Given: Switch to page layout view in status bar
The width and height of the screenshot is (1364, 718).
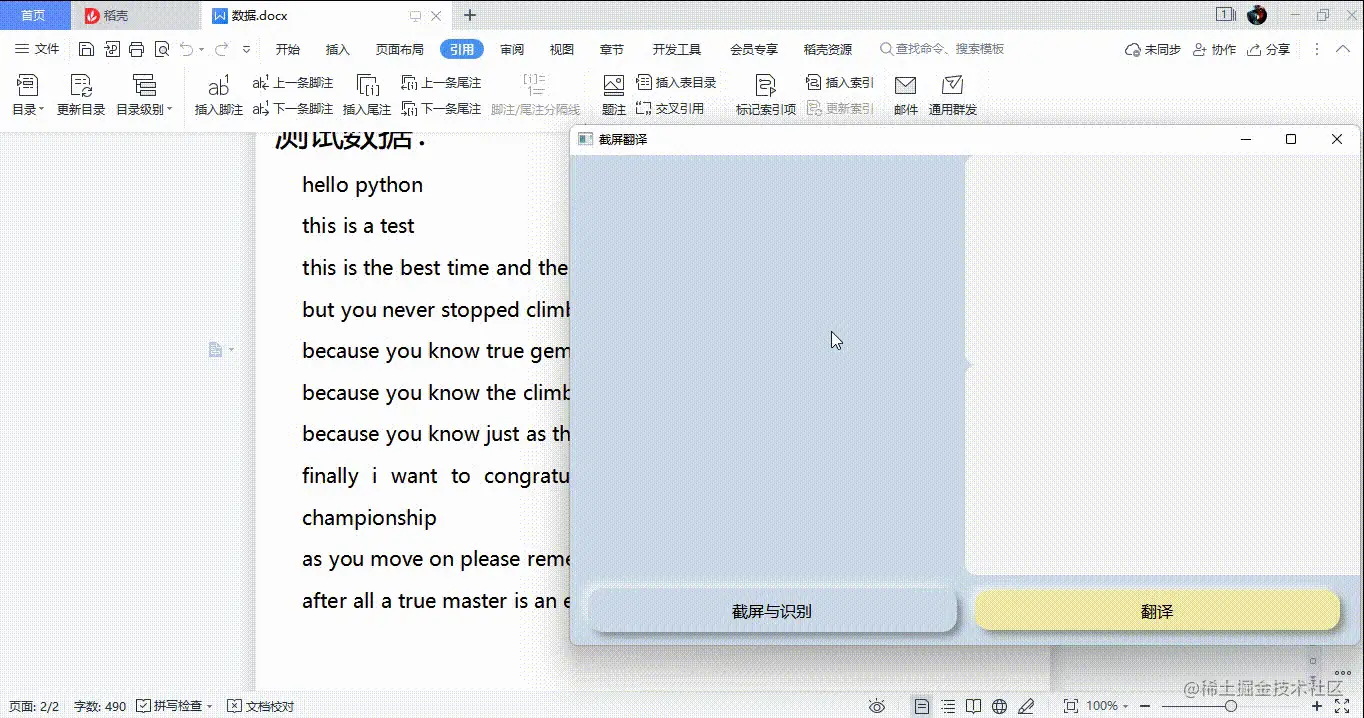Looking at the screenshot, I should (922, 706).
